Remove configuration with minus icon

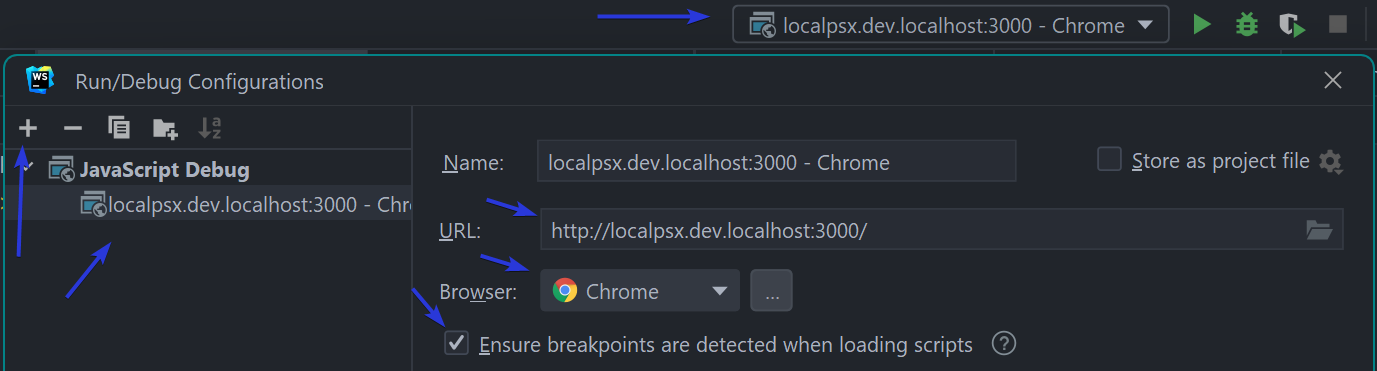click(x=72, y=128)
